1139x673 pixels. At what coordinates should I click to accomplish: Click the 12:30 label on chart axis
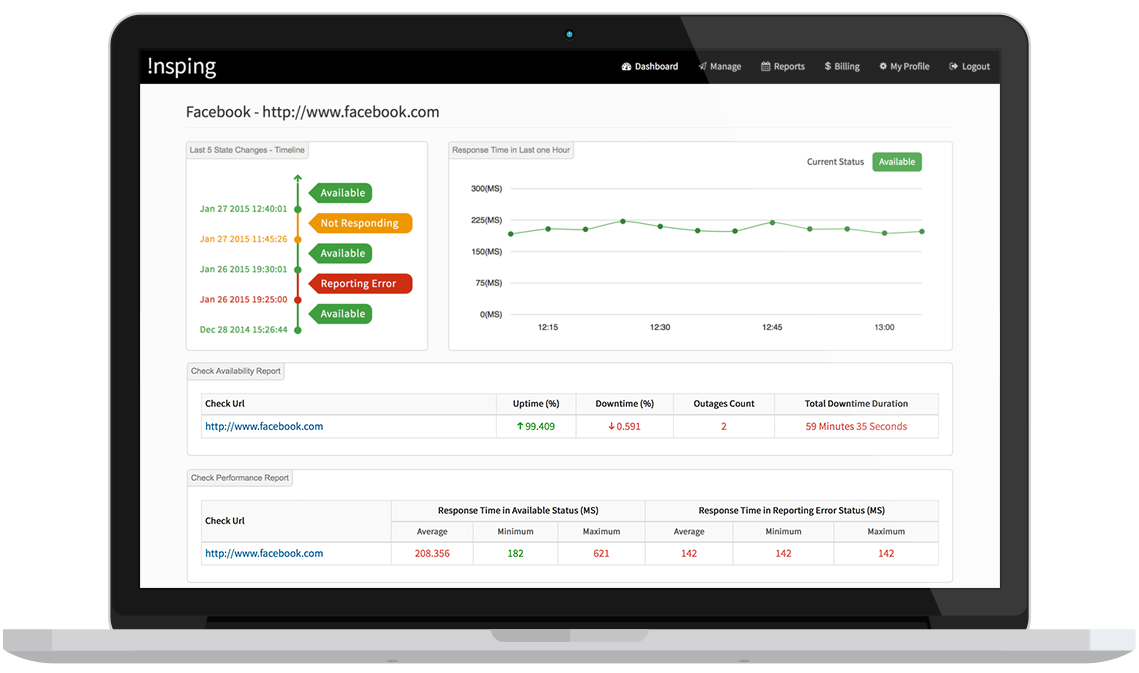(660, 327)
